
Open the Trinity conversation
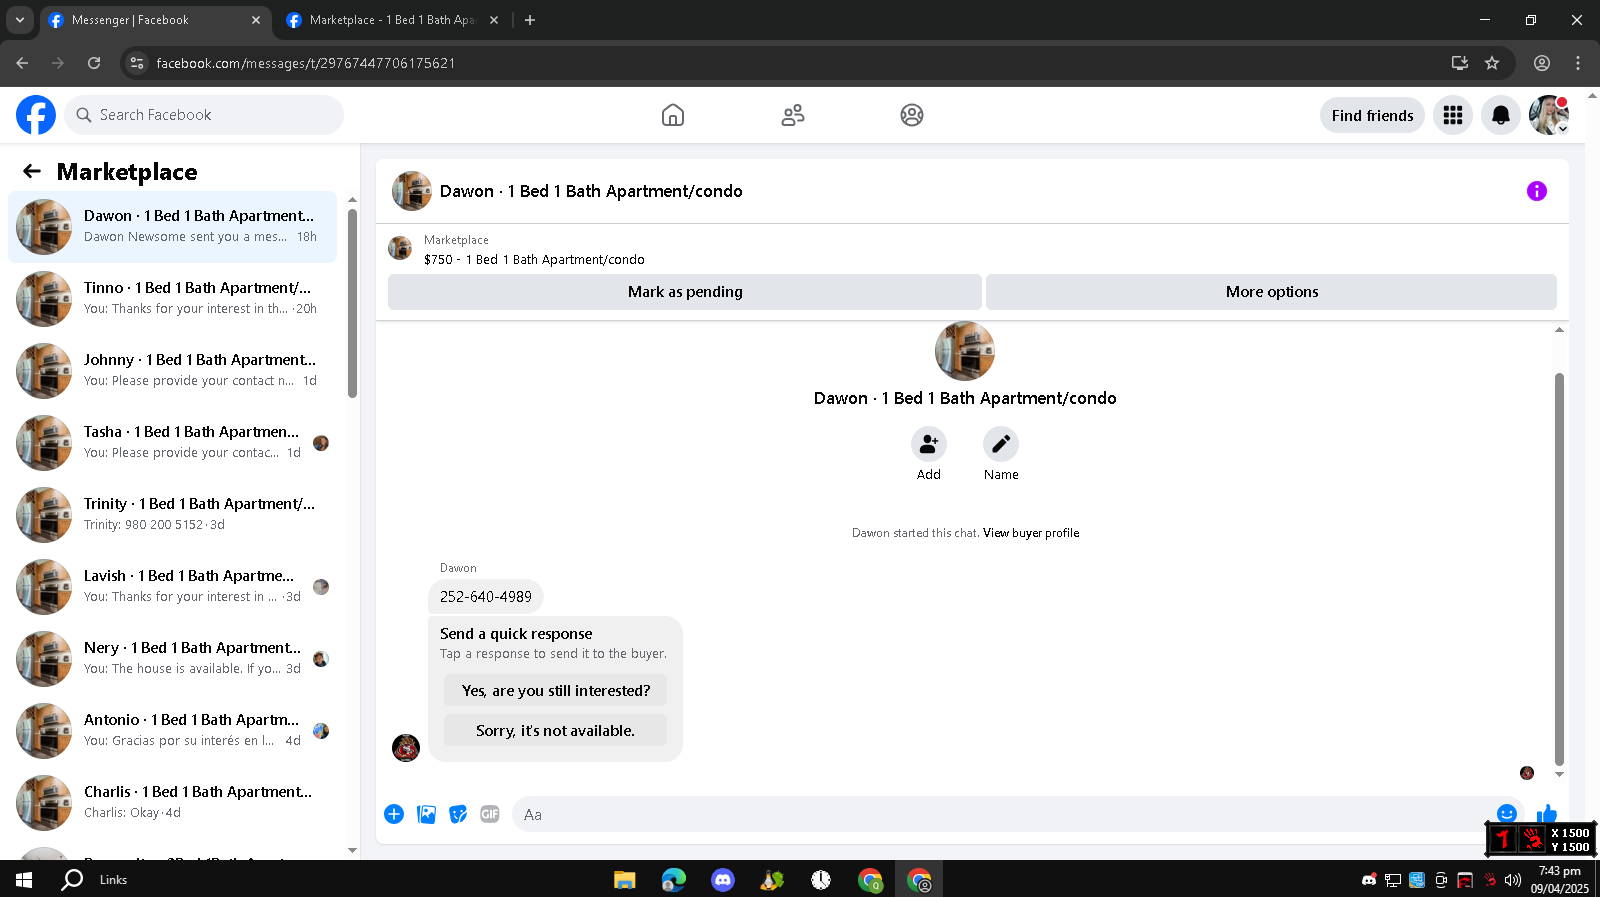[x=172, y=515]
